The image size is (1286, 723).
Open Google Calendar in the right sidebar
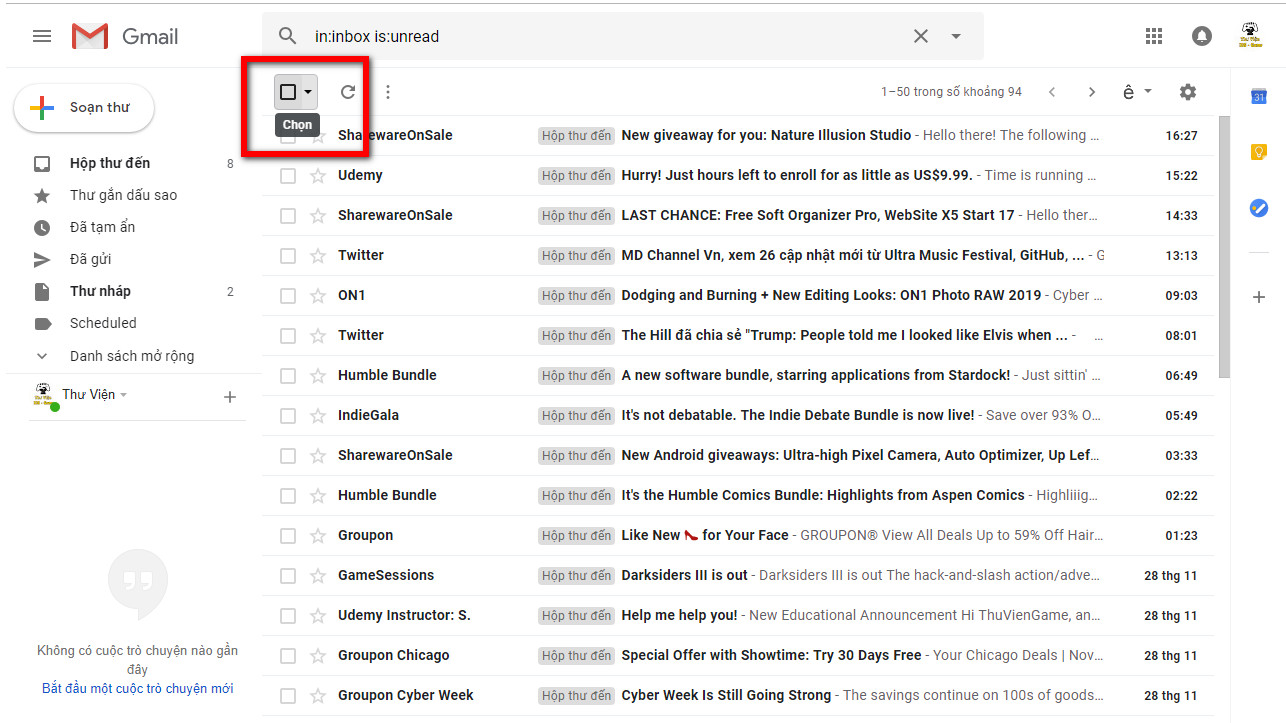pyautogui.click(x=1258, y=96)
